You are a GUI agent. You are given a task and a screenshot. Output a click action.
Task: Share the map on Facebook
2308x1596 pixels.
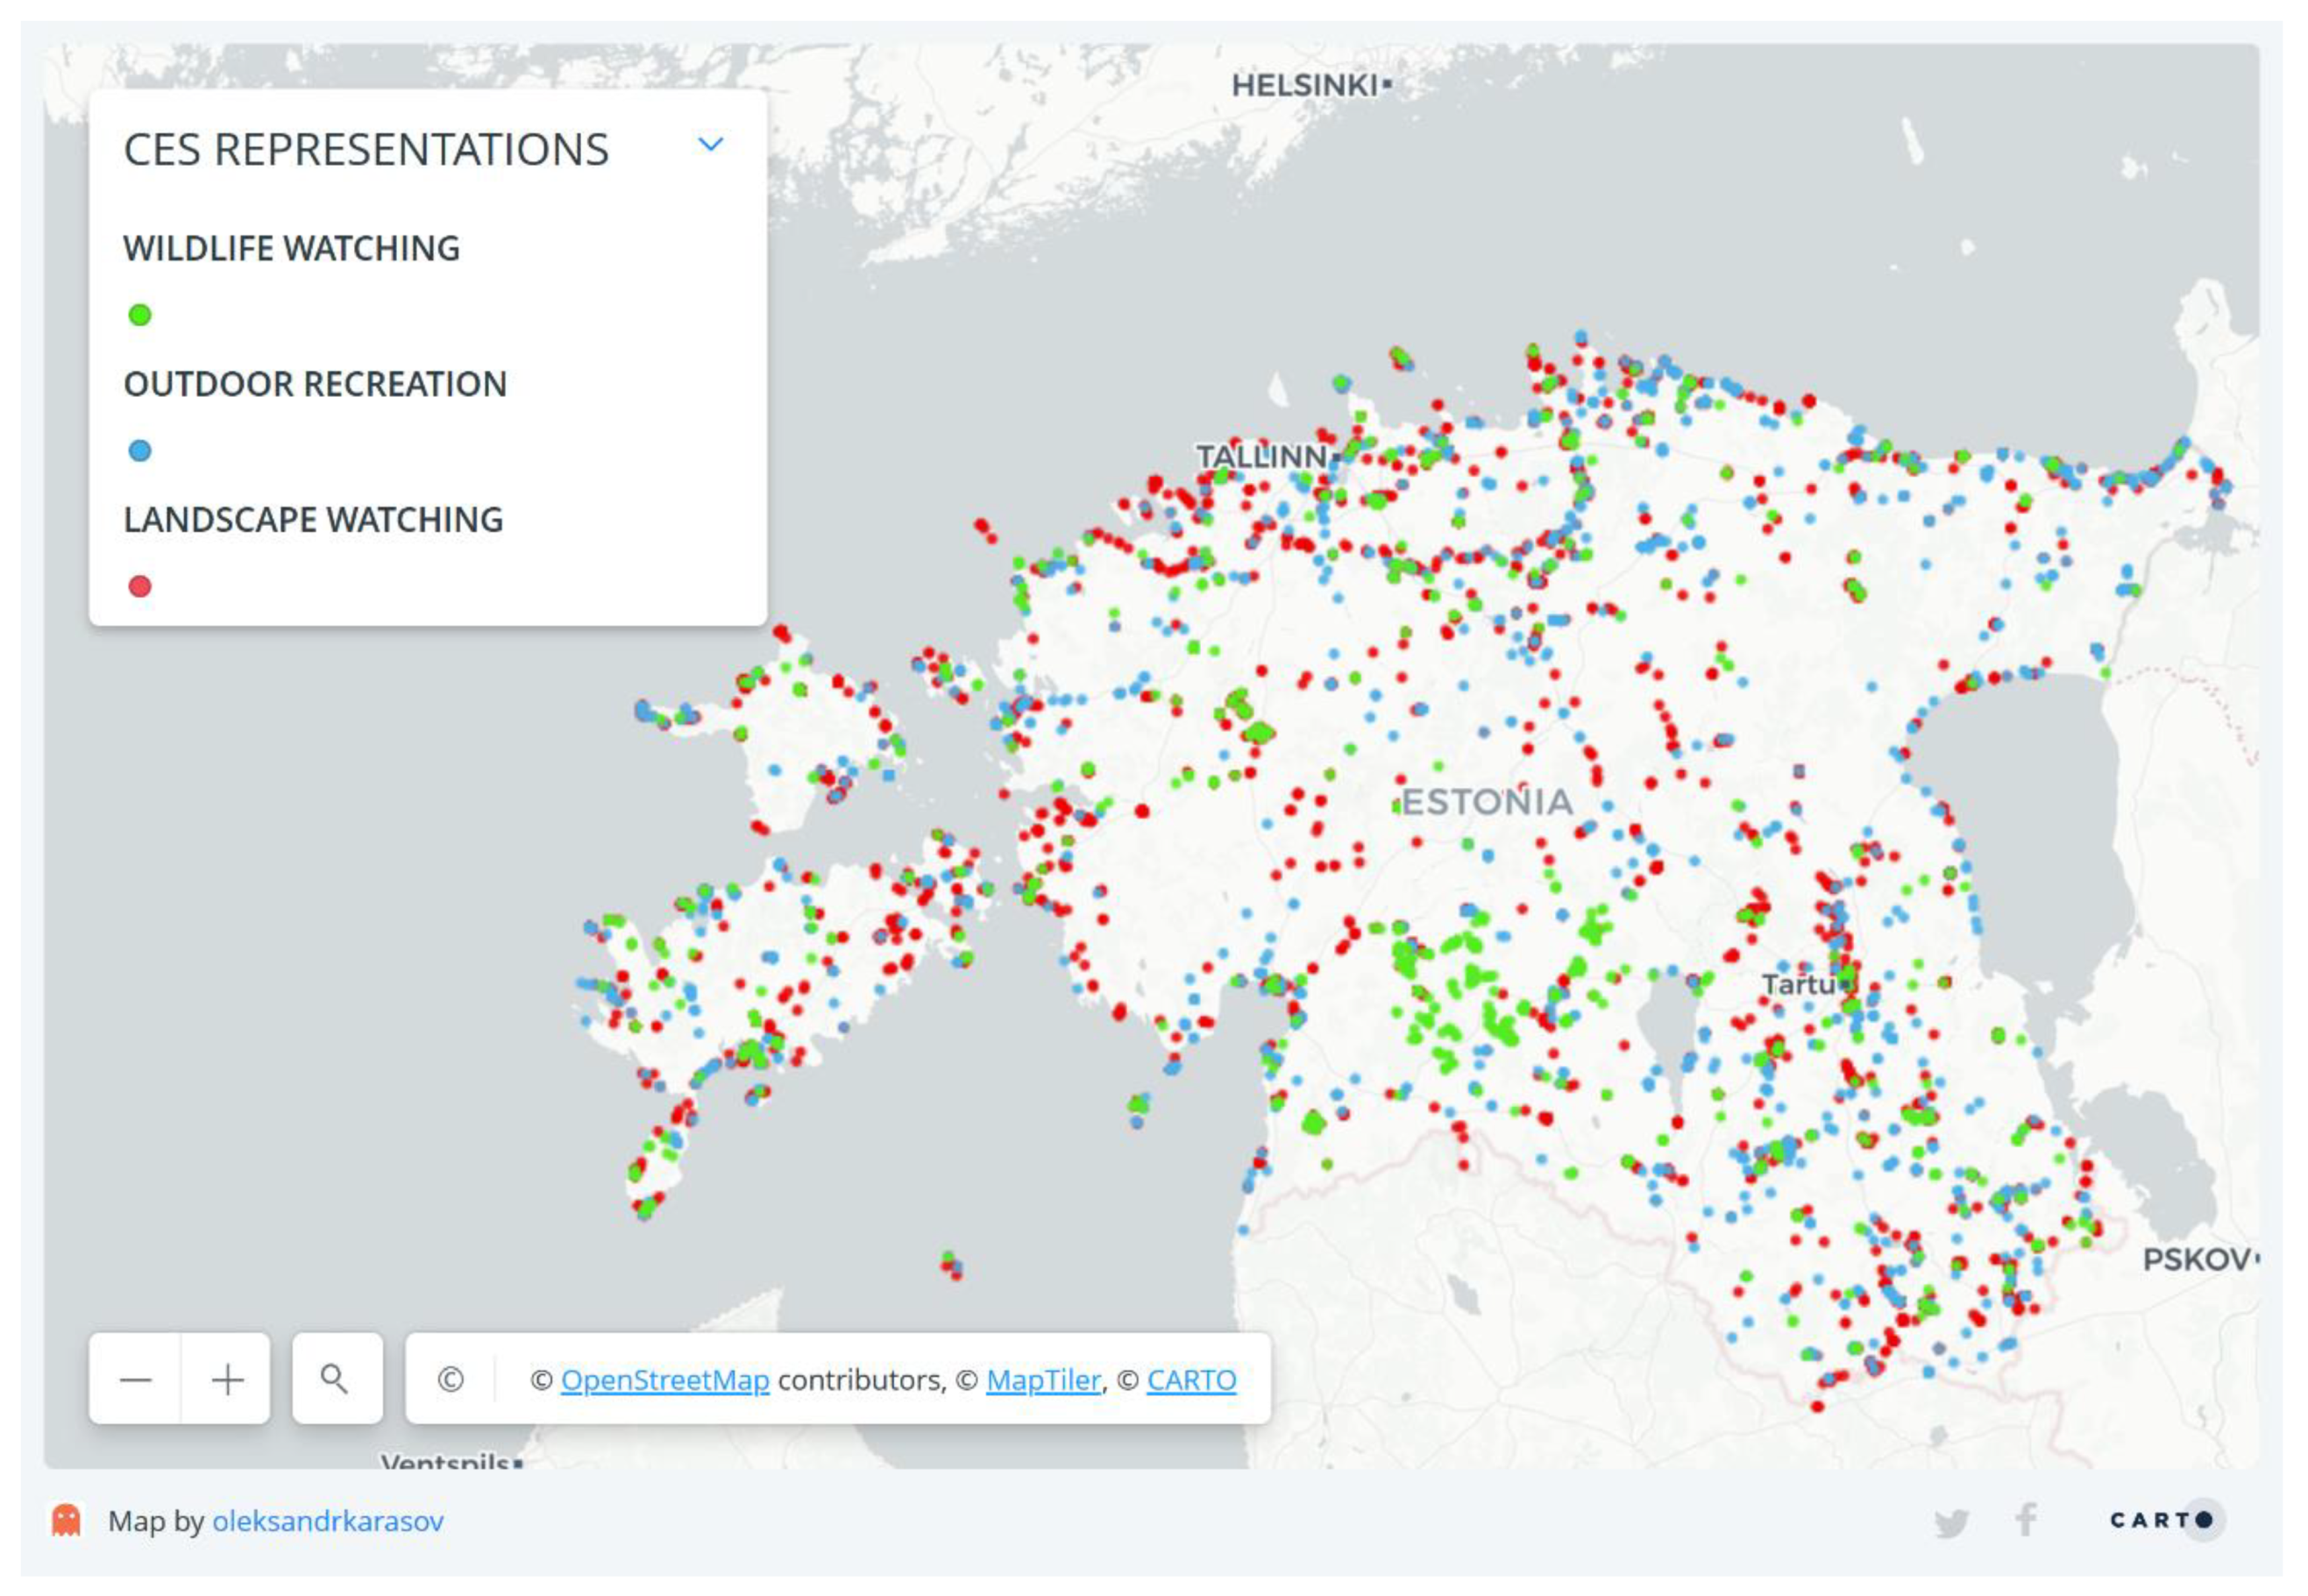pyautogui.click(x=2025, y=1520)
